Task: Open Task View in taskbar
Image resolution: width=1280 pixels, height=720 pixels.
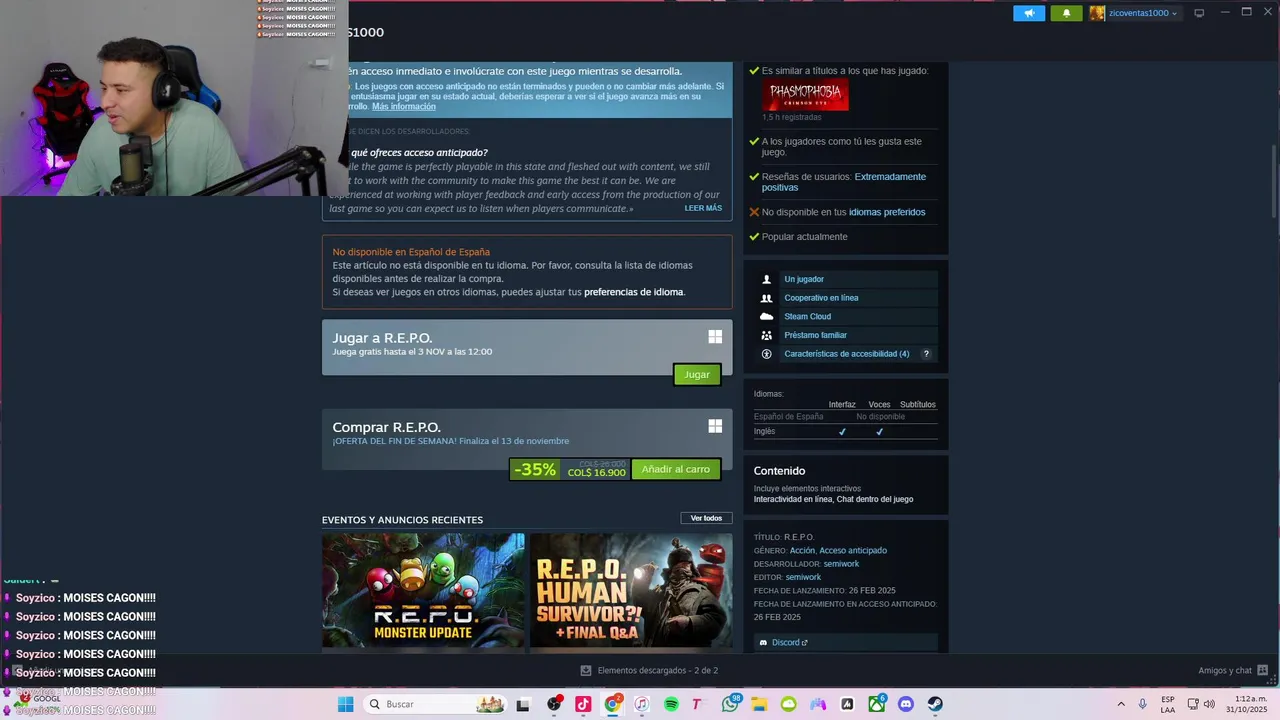Action: [522, 704]
